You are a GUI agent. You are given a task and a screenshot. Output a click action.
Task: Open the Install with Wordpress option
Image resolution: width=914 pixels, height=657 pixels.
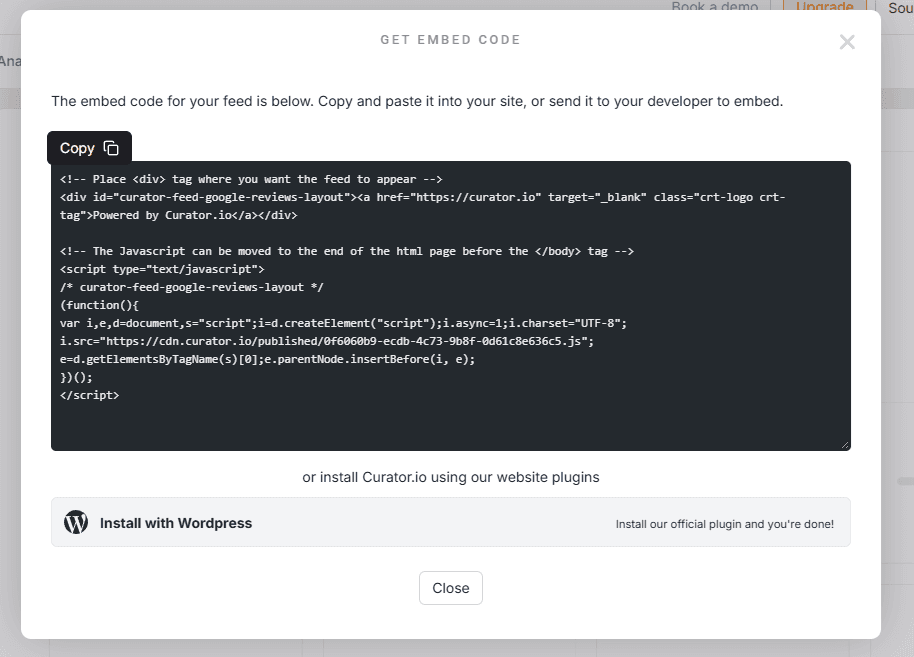[x=451, y=522]
